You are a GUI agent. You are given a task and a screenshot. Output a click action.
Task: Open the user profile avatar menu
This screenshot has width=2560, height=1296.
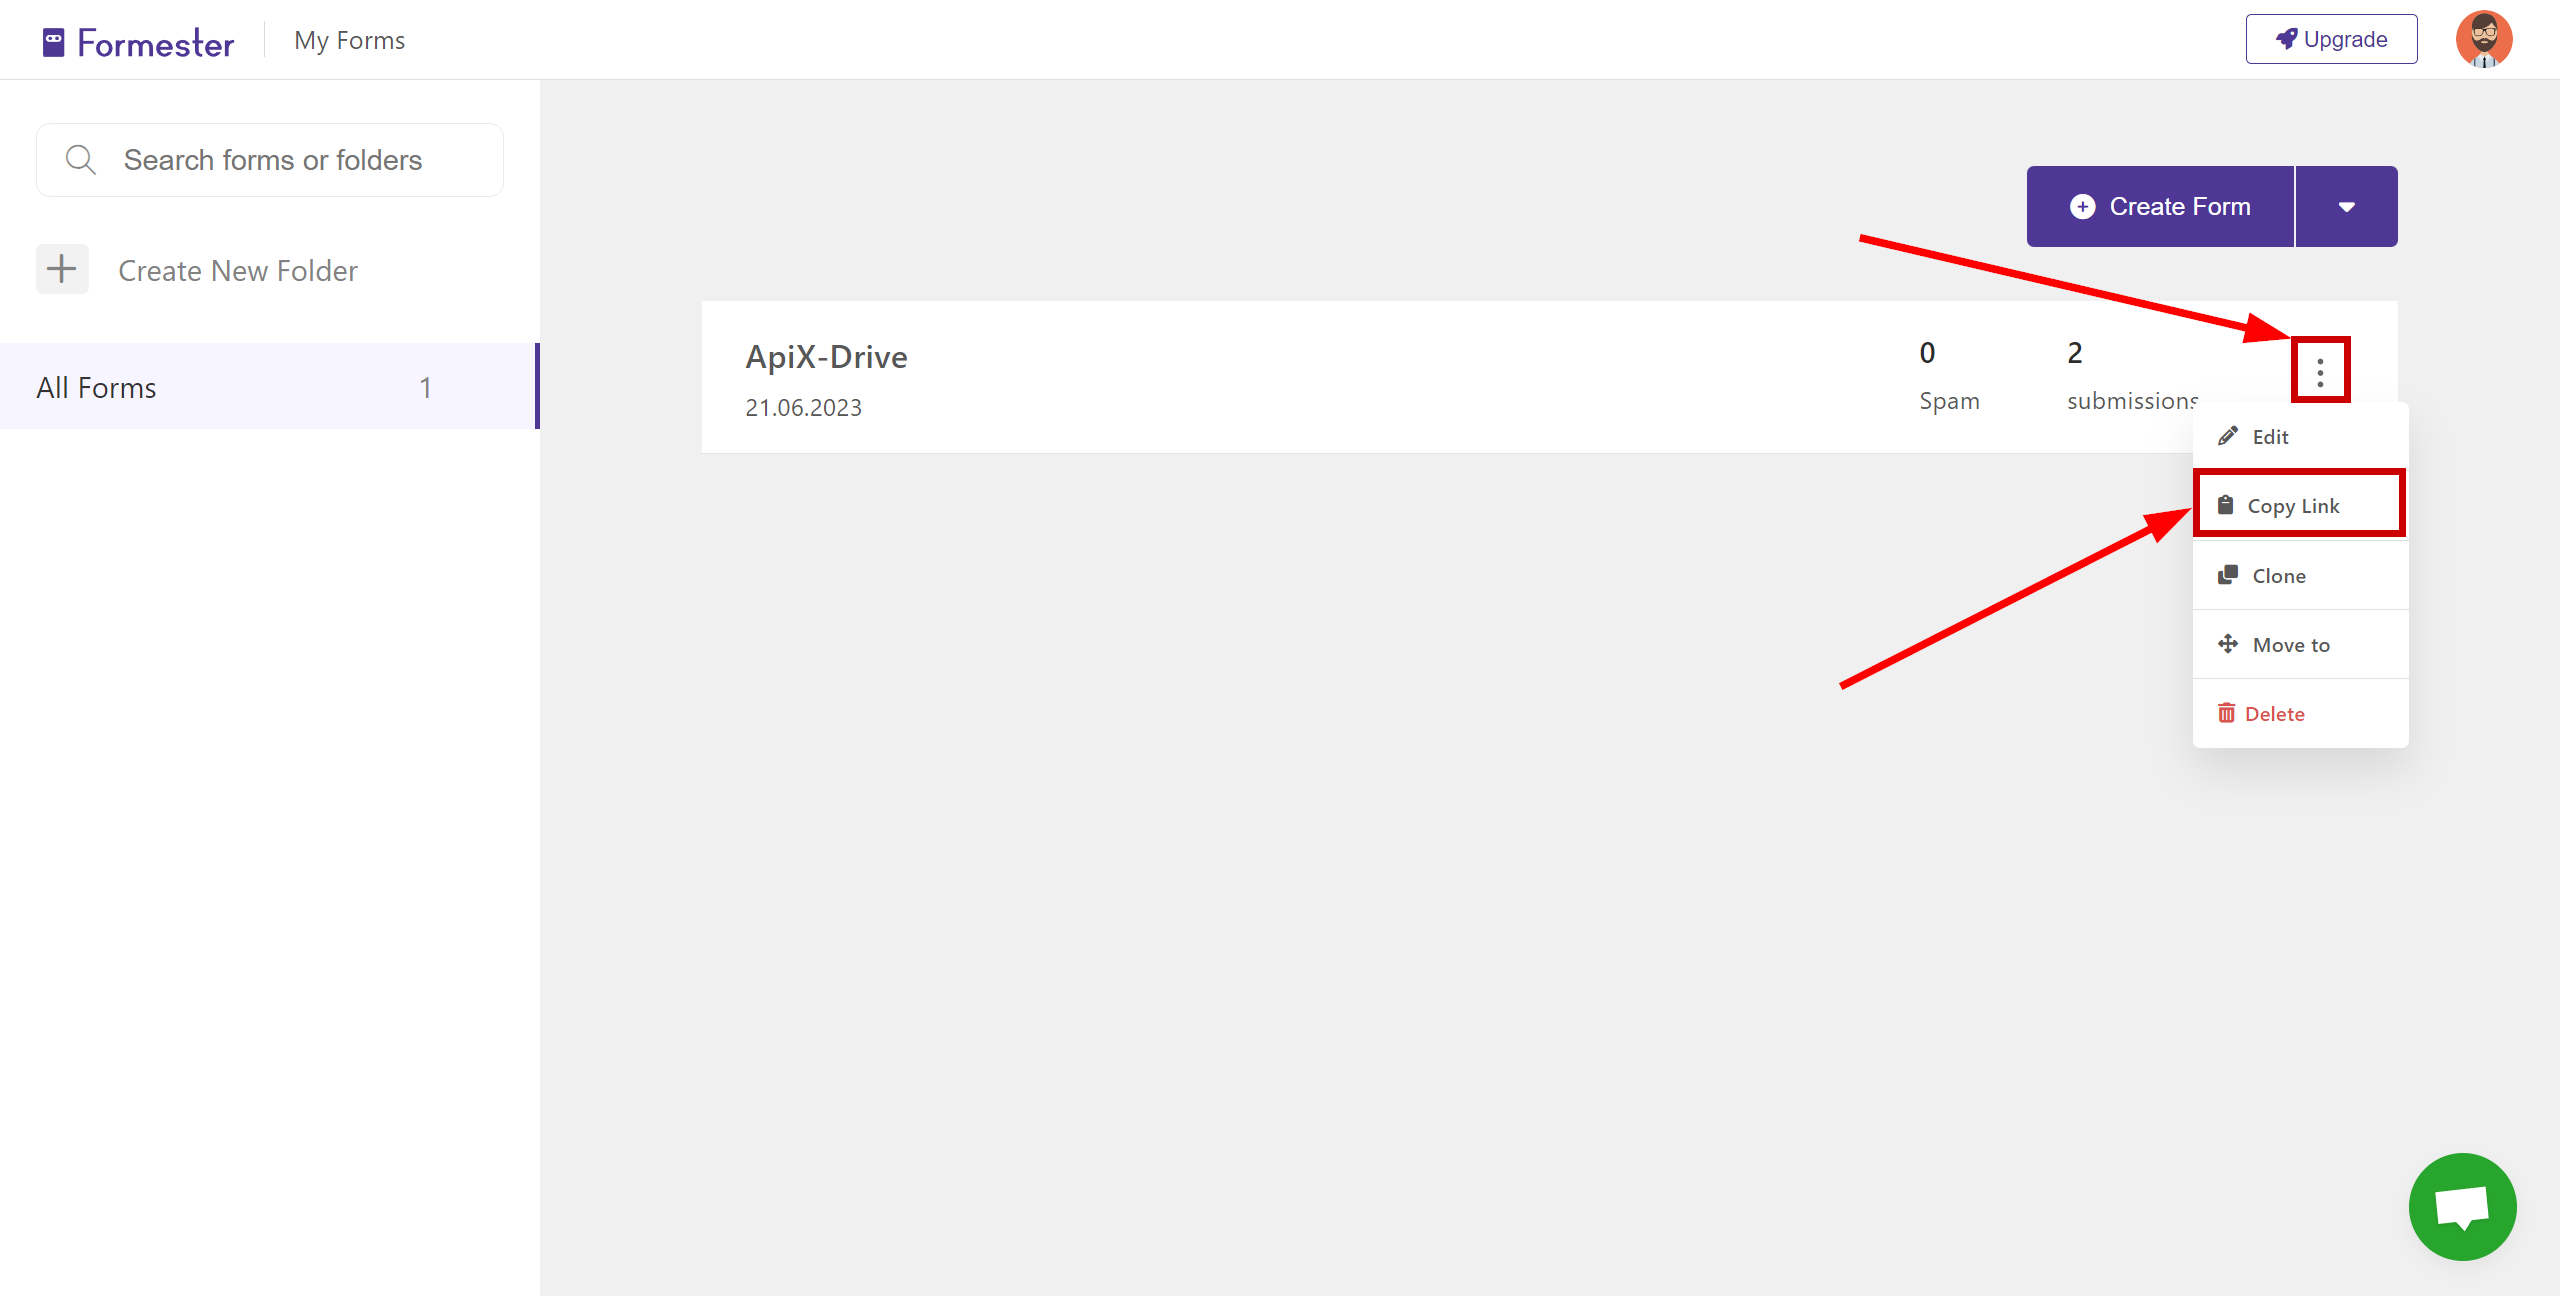(2484, 40)
